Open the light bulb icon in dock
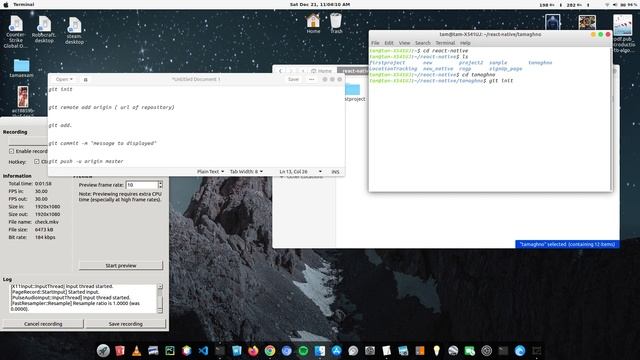This screenshot has height=360, width=640. [x=436, y=351]
